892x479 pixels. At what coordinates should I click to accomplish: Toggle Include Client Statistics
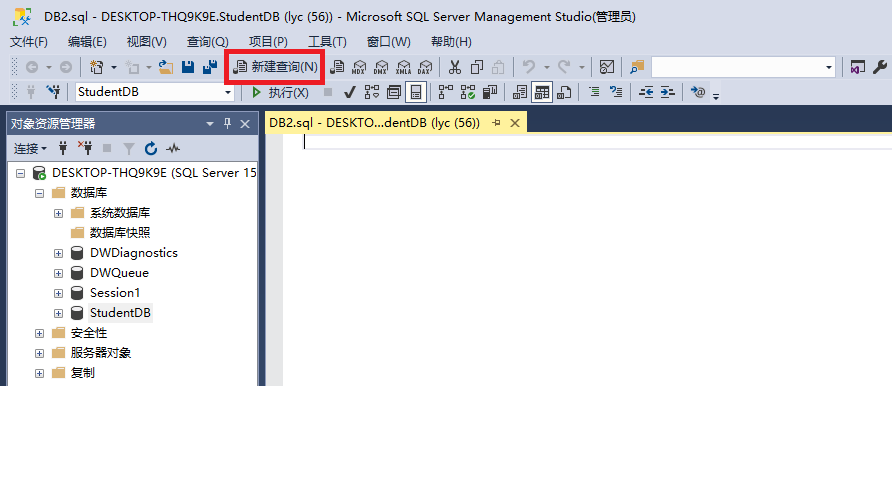coord(490,92)
